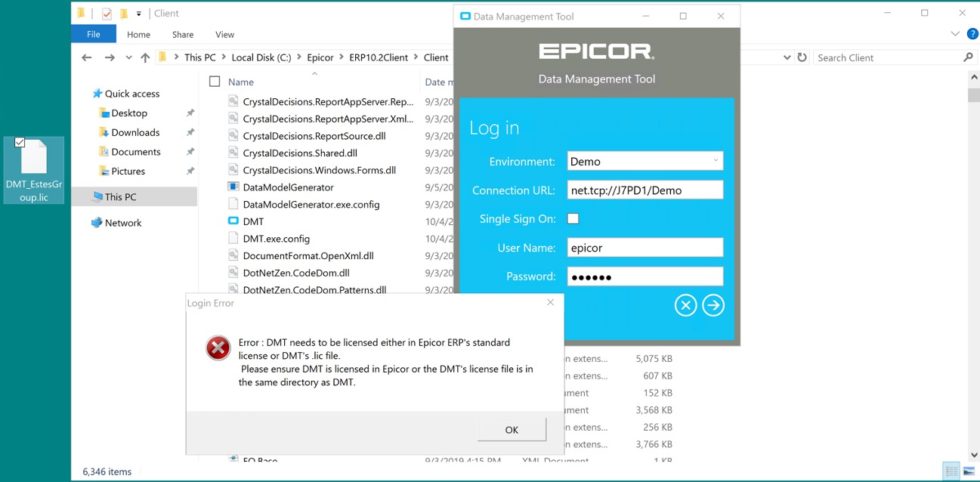980x482 pixels.
Task: Select CrystalDecisions.Shared.dll file
Action: coord(300,153)
